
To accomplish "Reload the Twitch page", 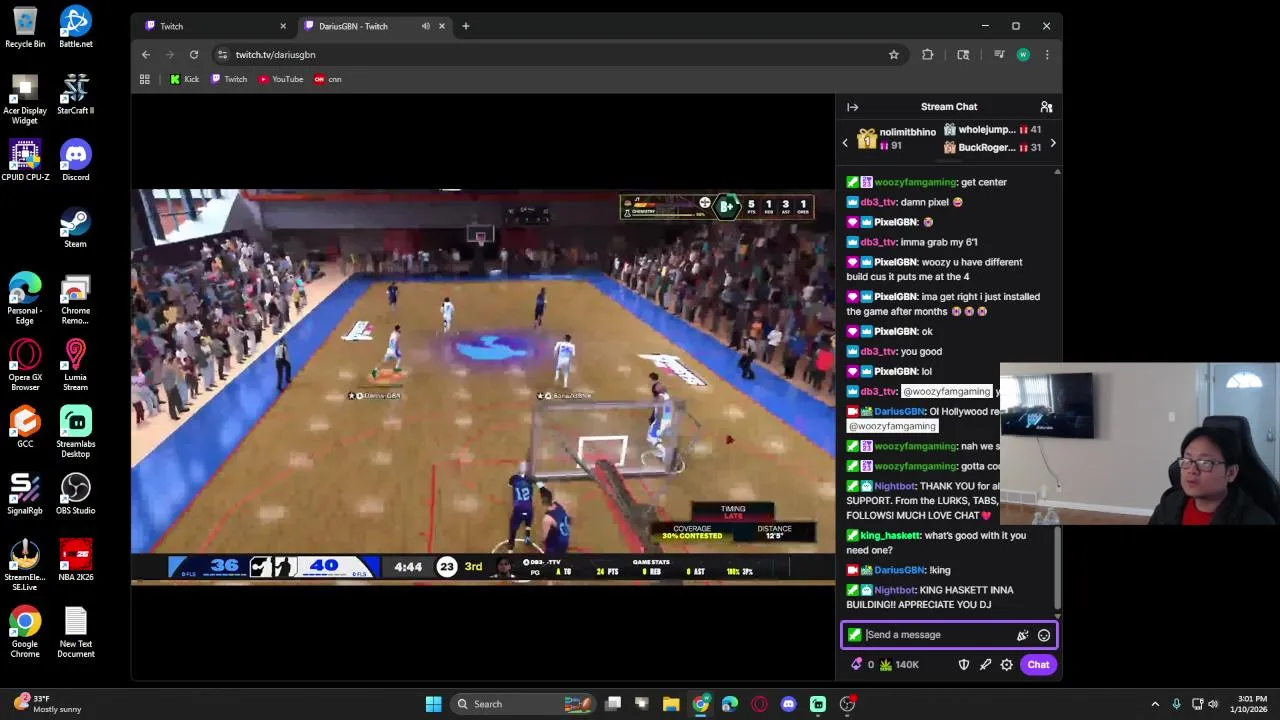I will click(x=194, y=55).
